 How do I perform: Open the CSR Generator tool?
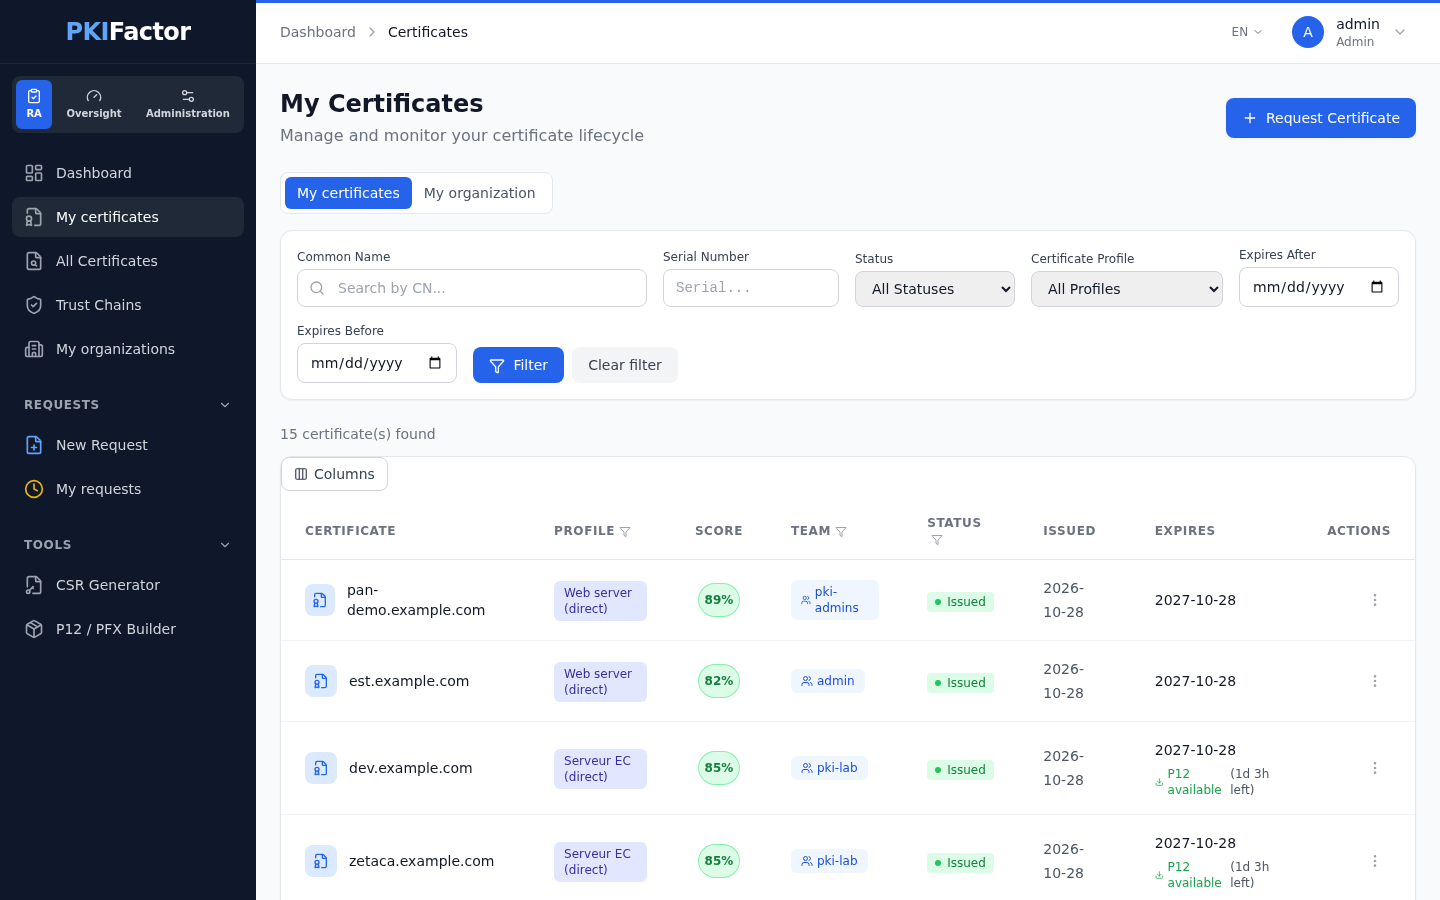(128, 585)
